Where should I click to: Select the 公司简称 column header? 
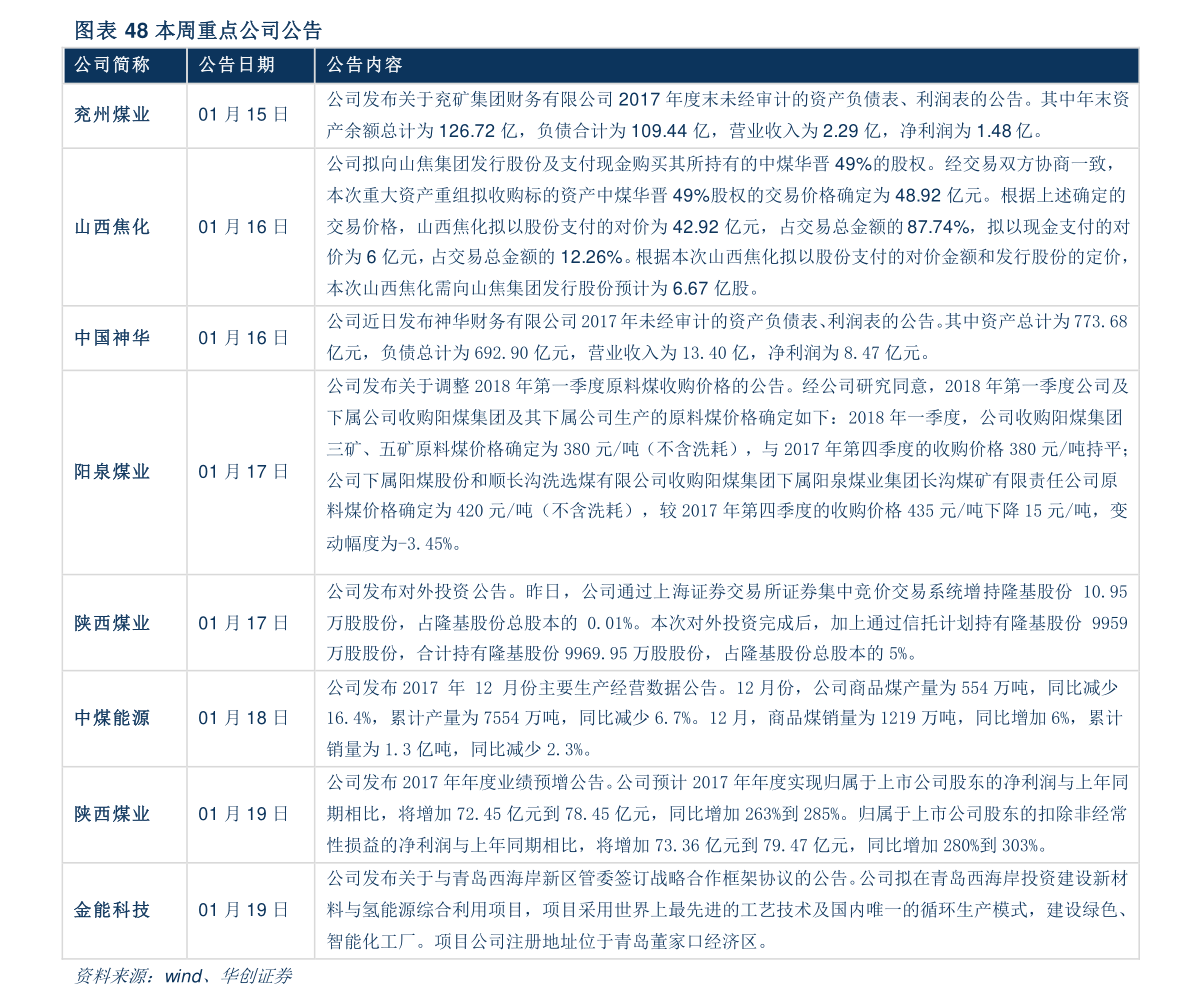coord(112,65)
